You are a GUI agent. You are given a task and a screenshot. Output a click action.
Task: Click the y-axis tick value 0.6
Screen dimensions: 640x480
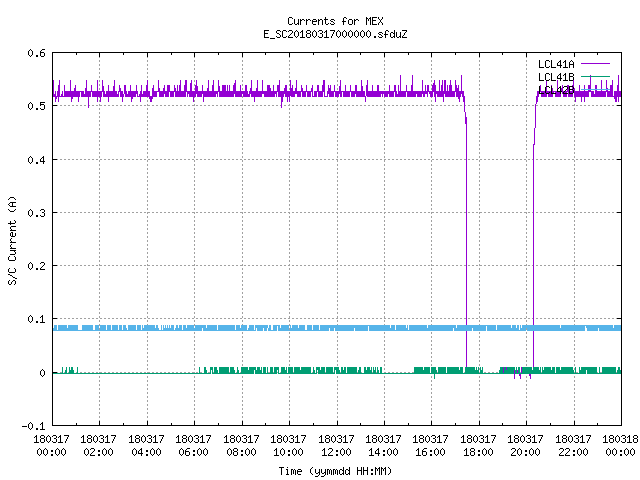36,53
